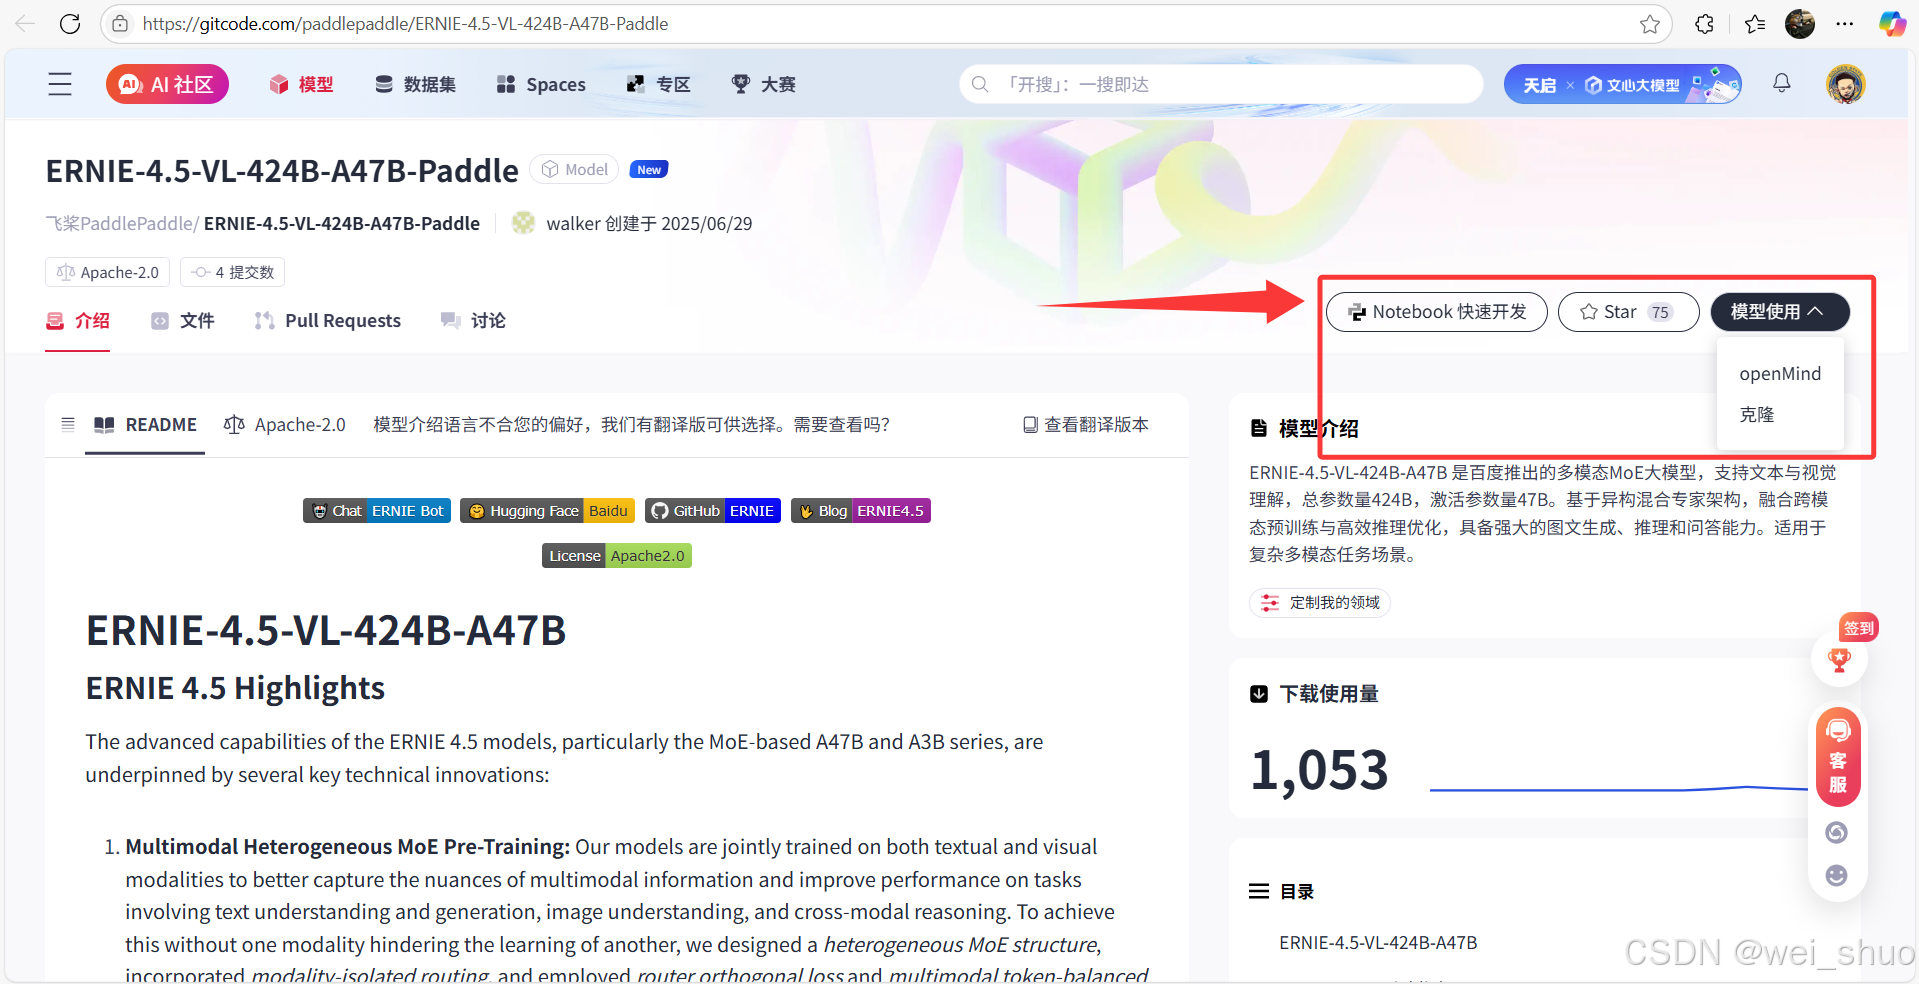Select the README tab
This screenshot has height=984, width=1919.
pyautogui.click(x=145, y=425)
